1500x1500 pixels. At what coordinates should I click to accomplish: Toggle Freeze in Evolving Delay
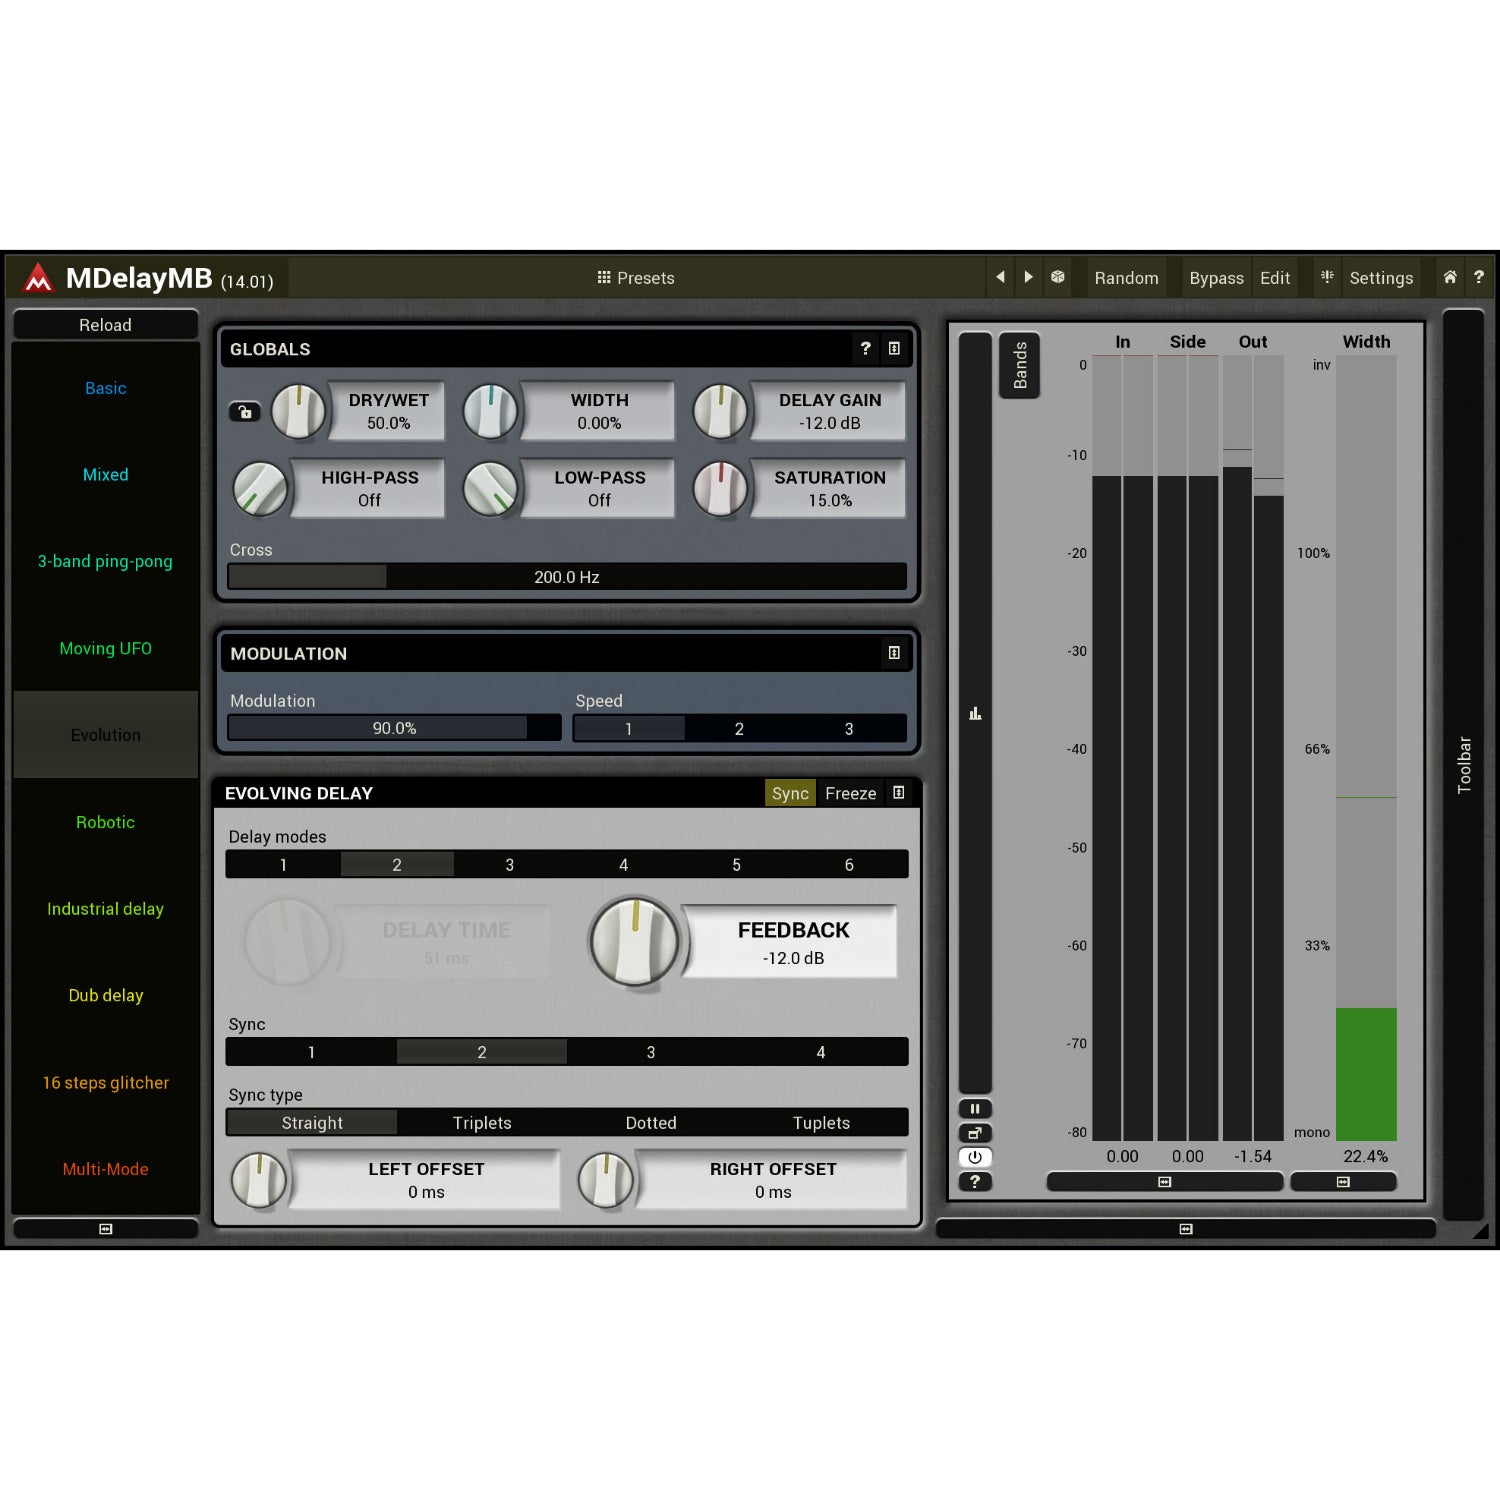point(851,793)
